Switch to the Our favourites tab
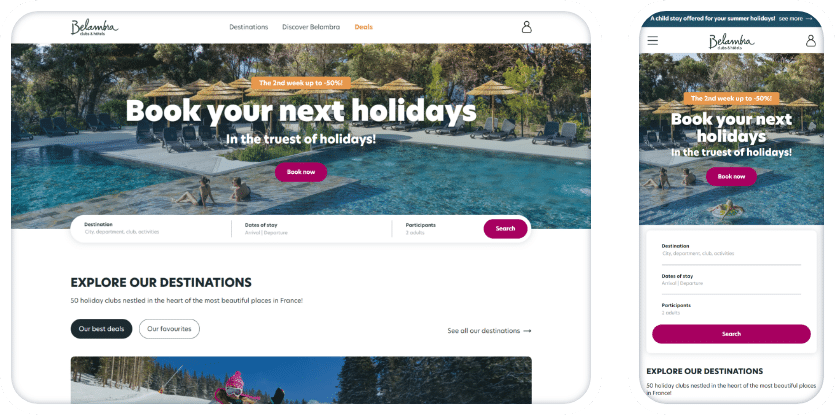 coord(169,329)
